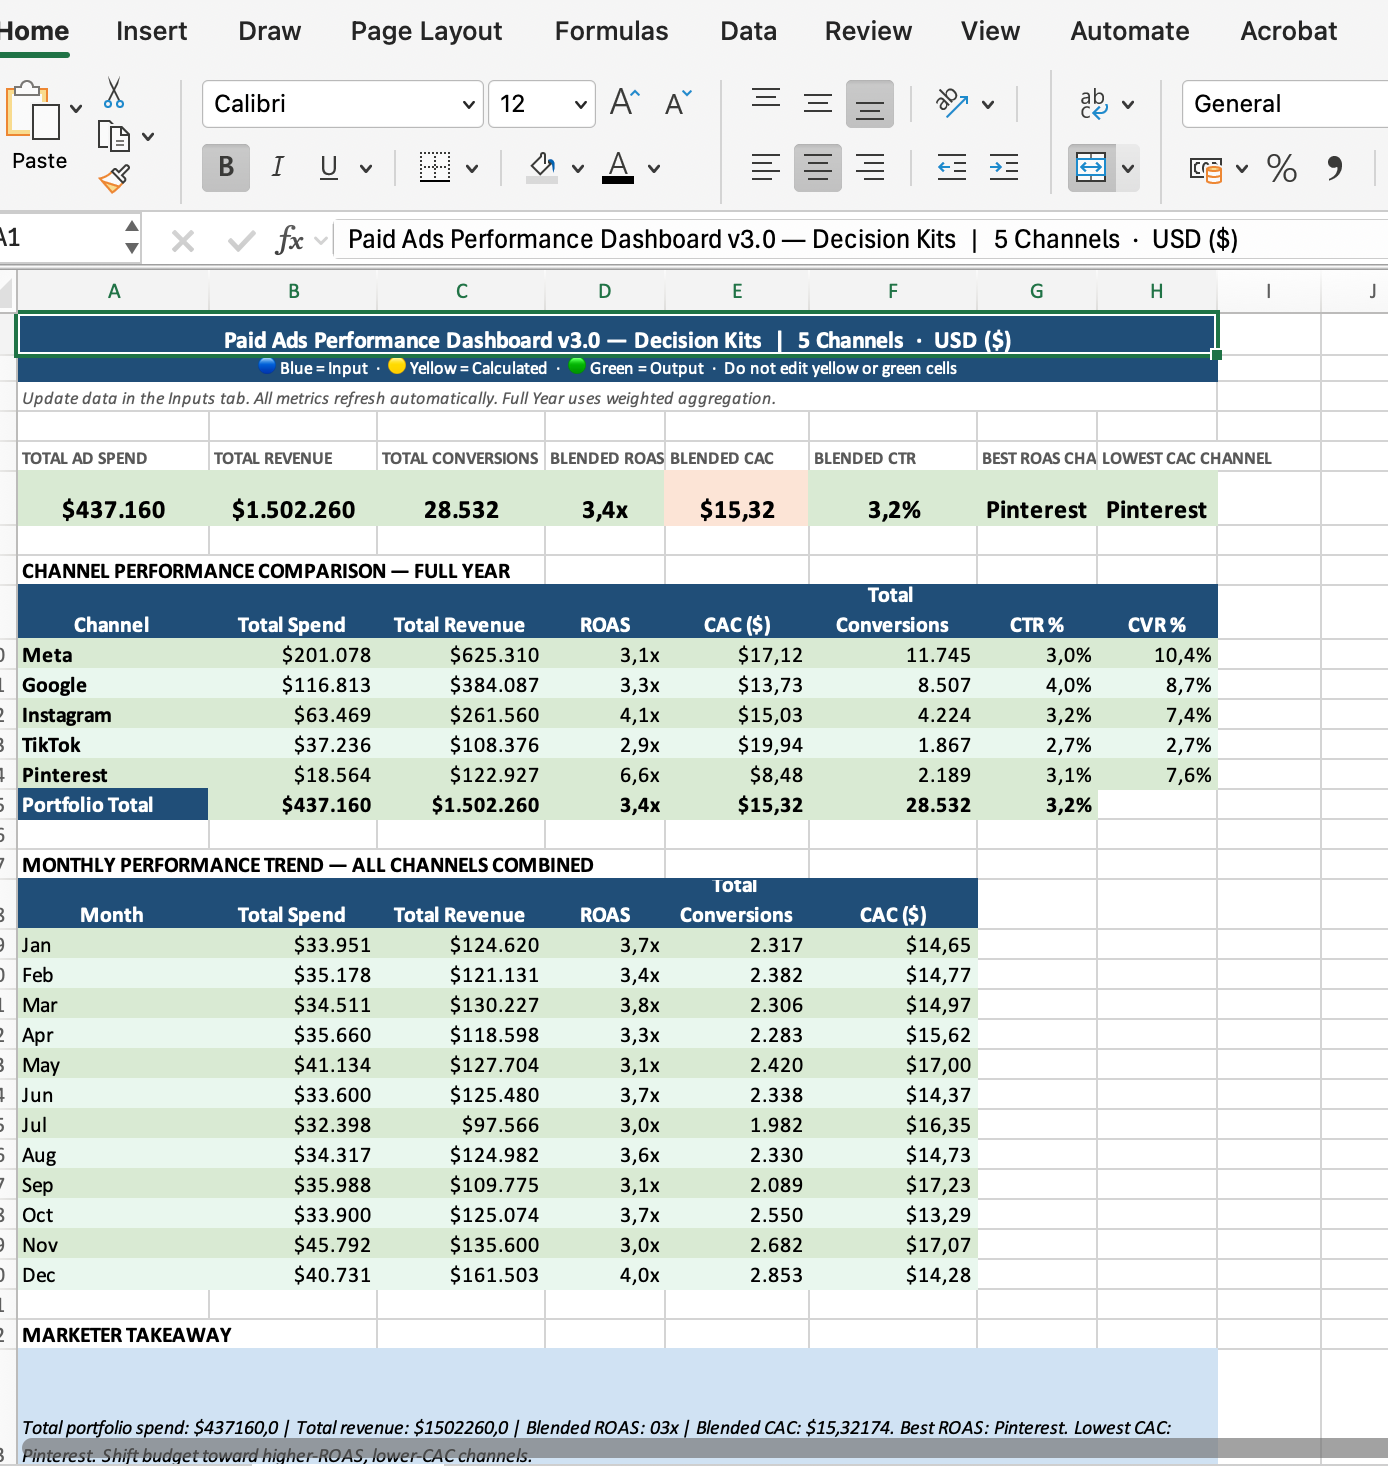Click the Wrap Text icon
This screenshot has height=1466, width=1388.
point(1093,103)
